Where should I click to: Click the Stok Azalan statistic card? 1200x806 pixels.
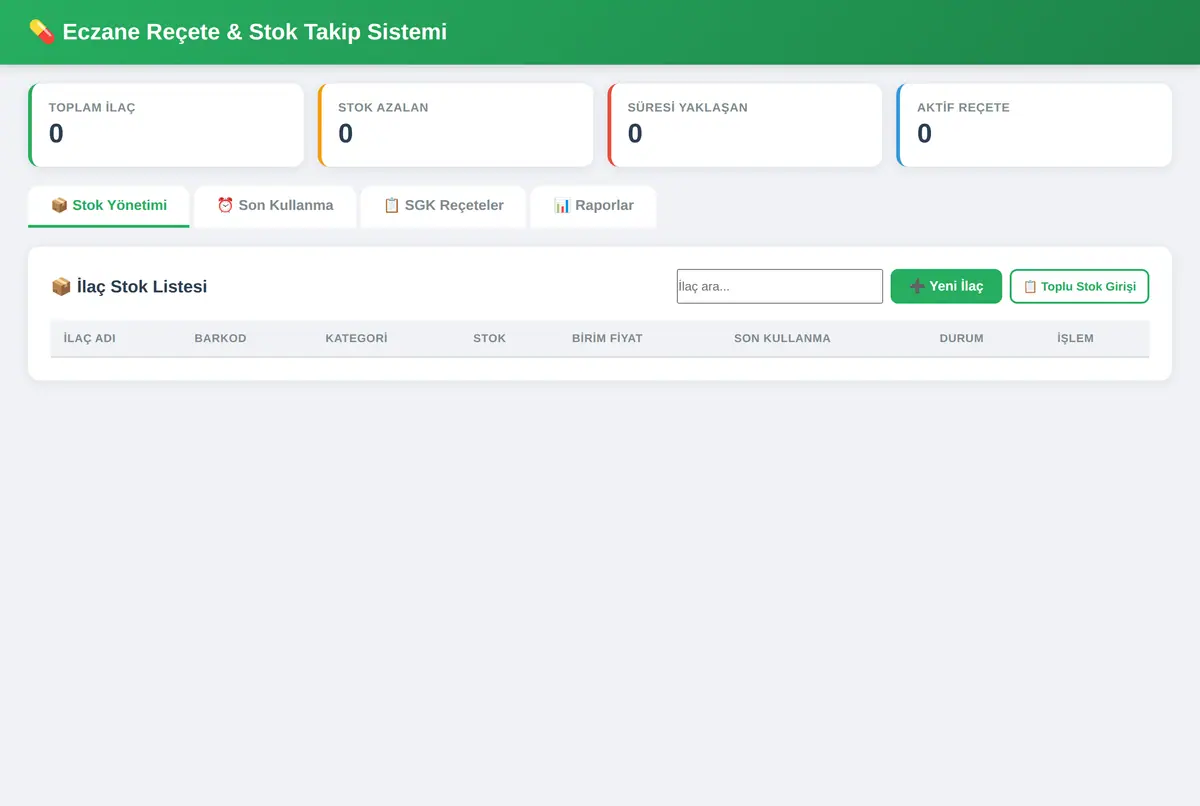[455, 125]
